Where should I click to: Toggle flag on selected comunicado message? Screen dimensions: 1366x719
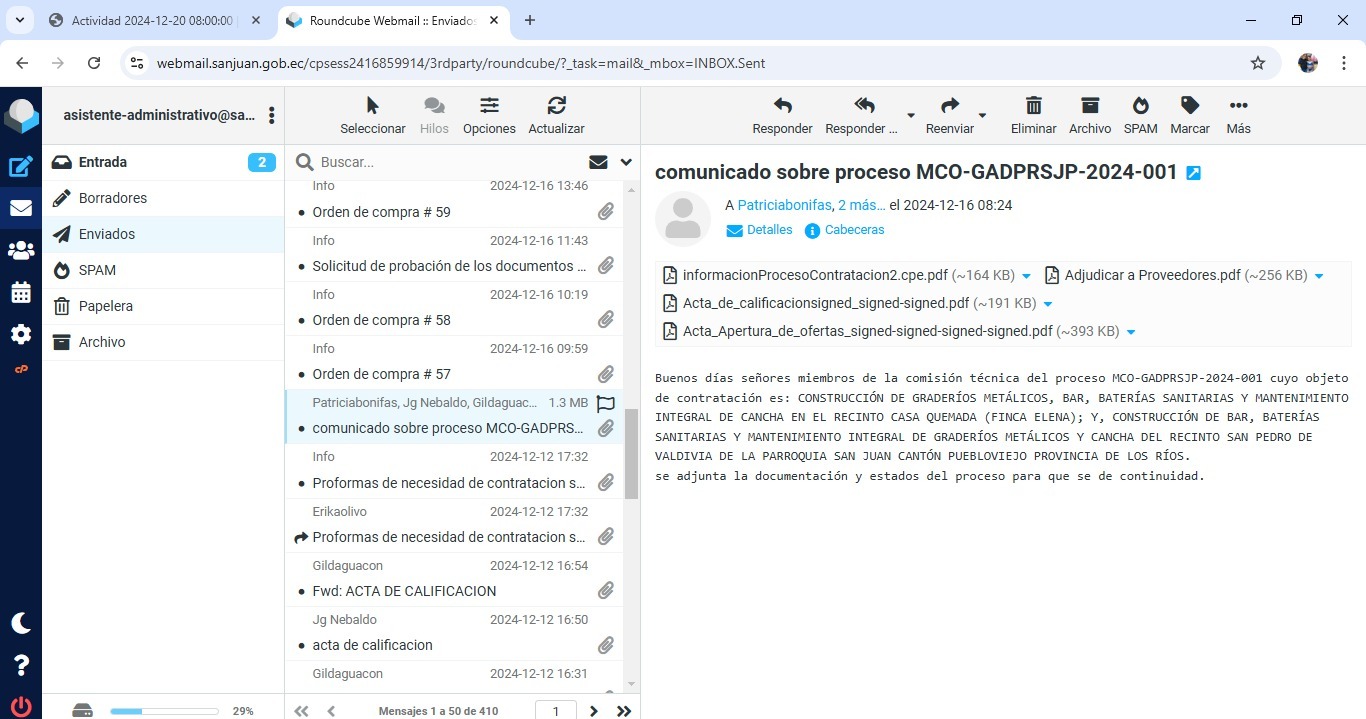[605, 403]
